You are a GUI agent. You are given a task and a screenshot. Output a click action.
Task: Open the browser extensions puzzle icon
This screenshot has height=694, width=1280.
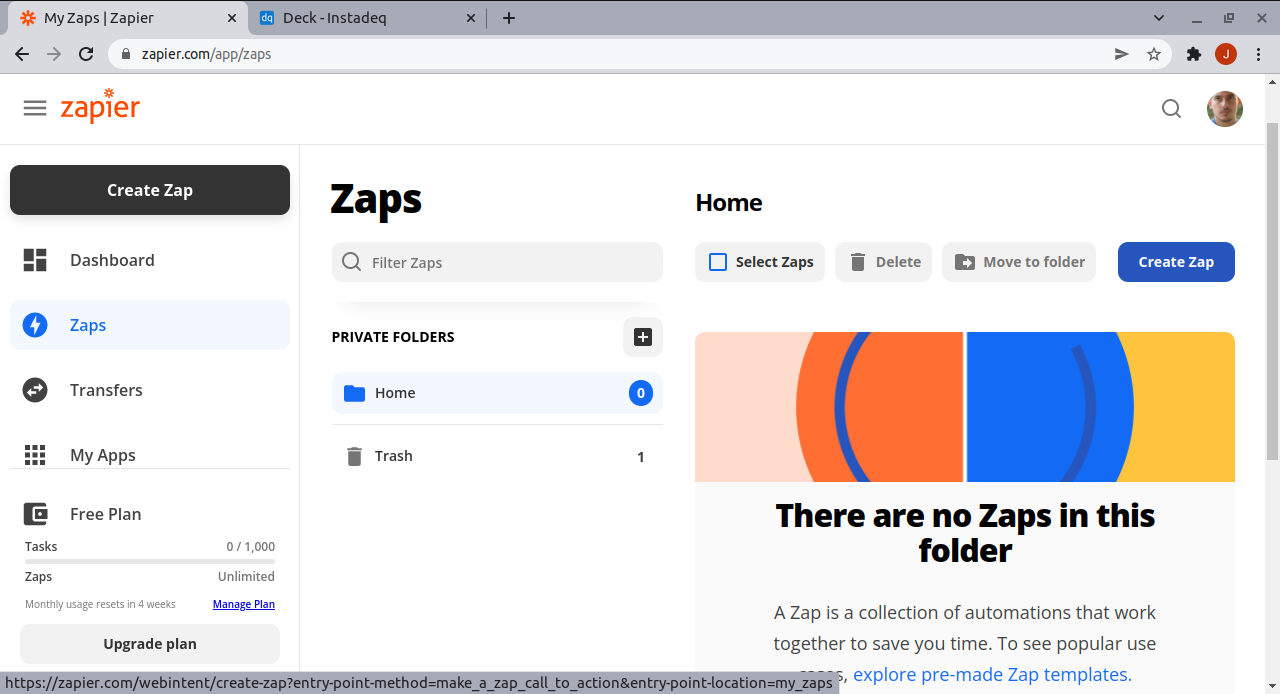point(1193,54)
